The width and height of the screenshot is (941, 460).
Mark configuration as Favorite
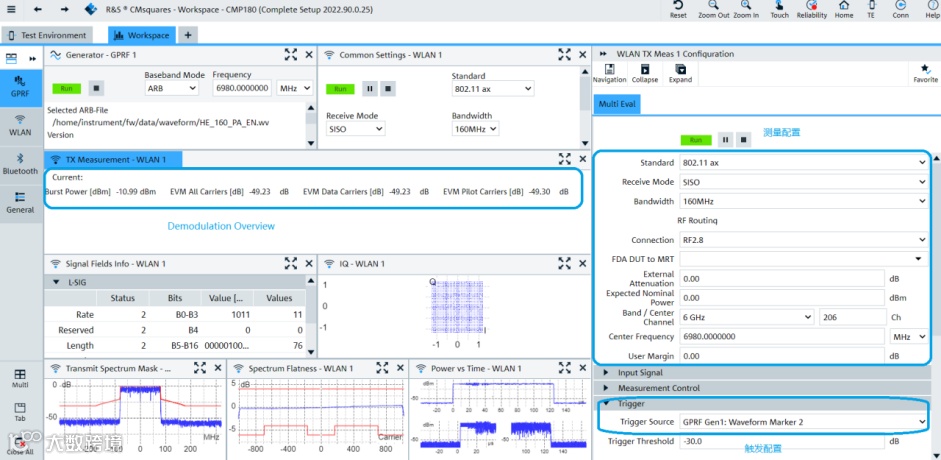click(x=925, y=74)
